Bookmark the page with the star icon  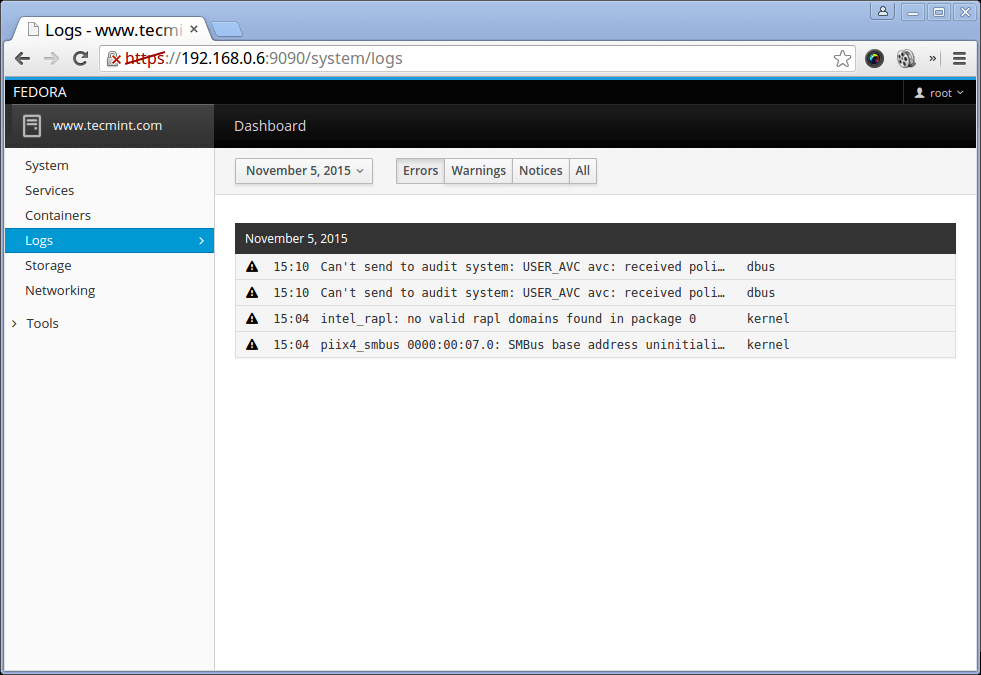(x=842, y=58)
